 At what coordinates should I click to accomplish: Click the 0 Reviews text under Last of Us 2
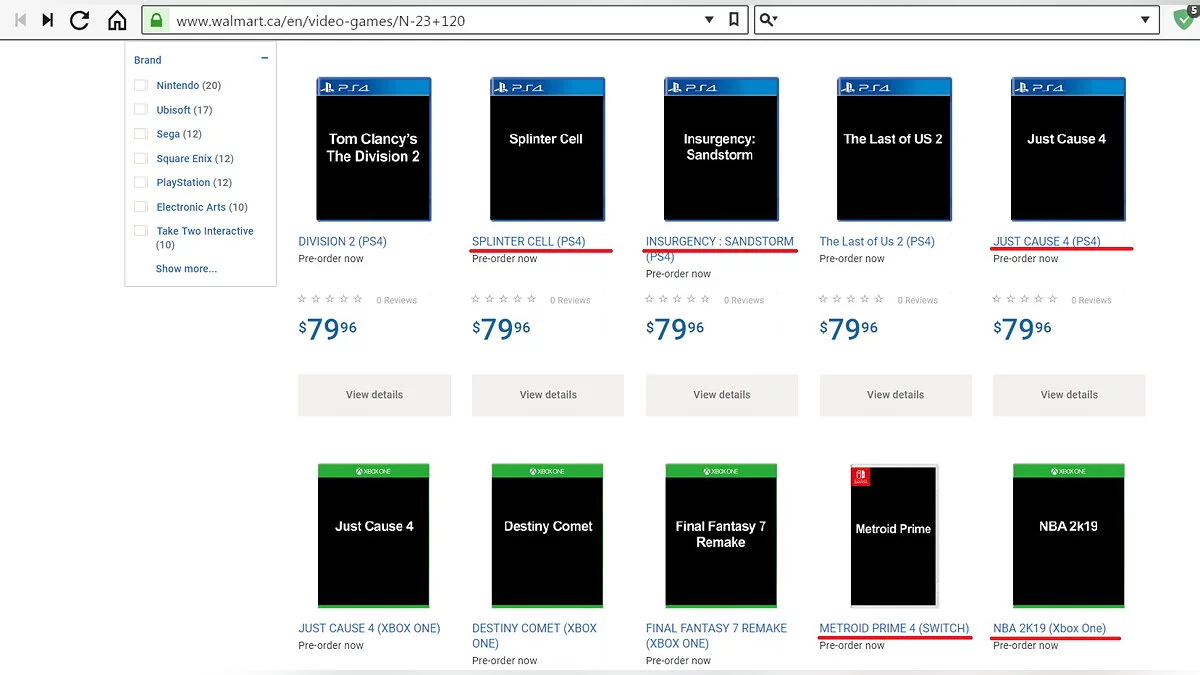pos(918,300)
